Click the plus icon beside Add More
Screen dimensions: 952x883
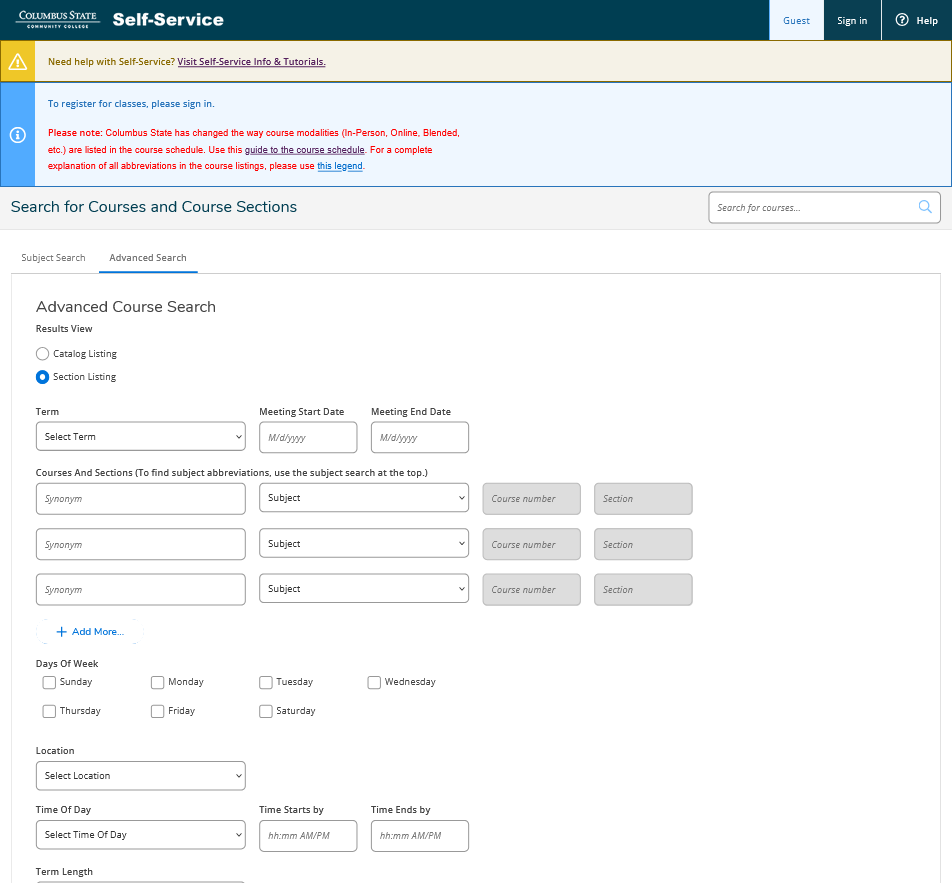click(61, 632)
